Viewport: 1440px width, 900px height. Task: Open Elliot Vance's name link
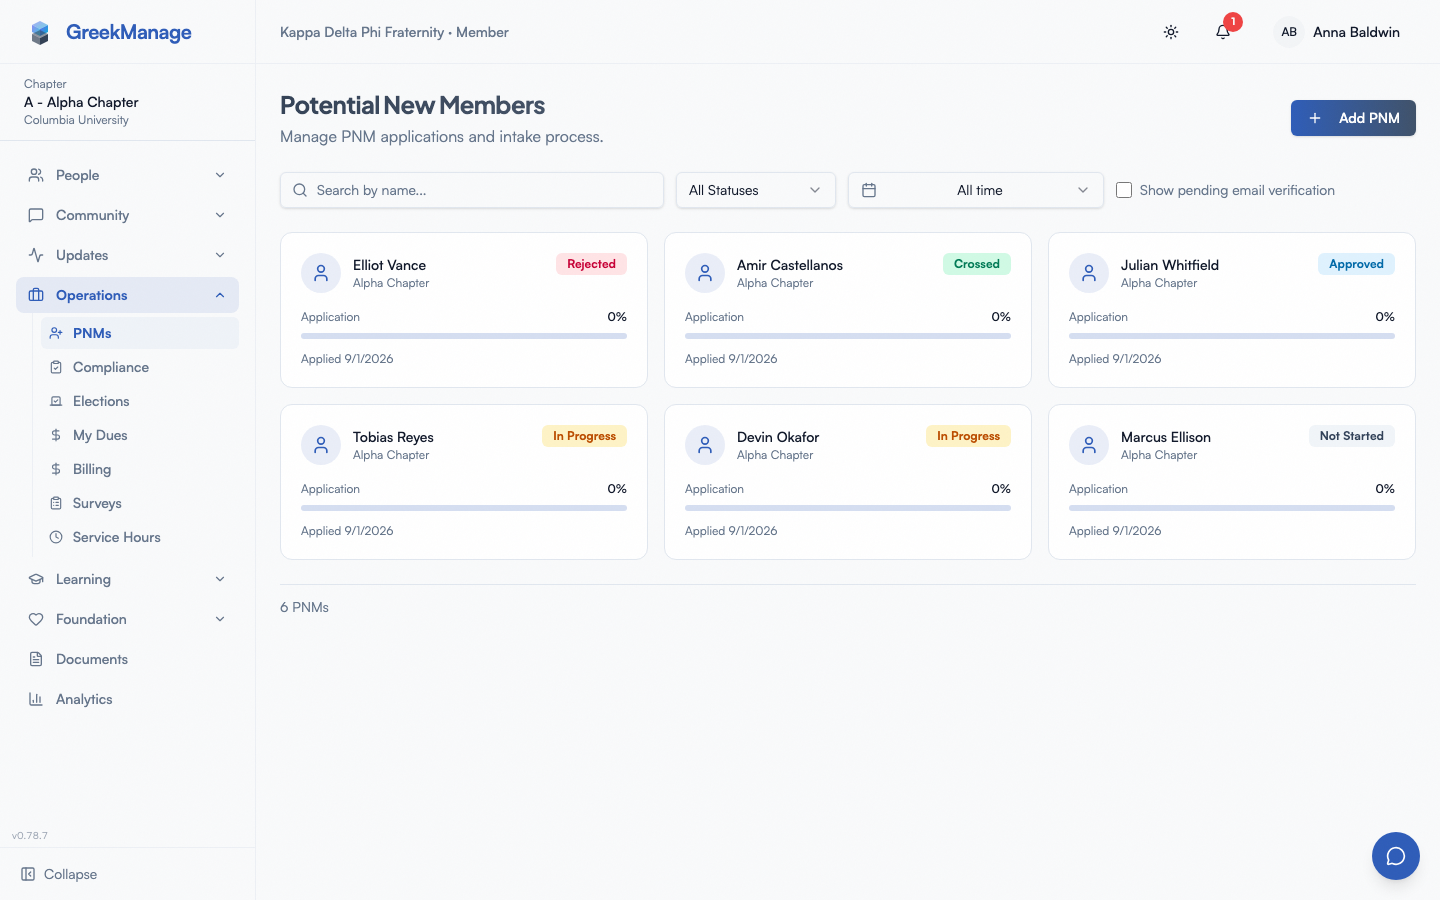pyautogui.click(x=389, y=265)
